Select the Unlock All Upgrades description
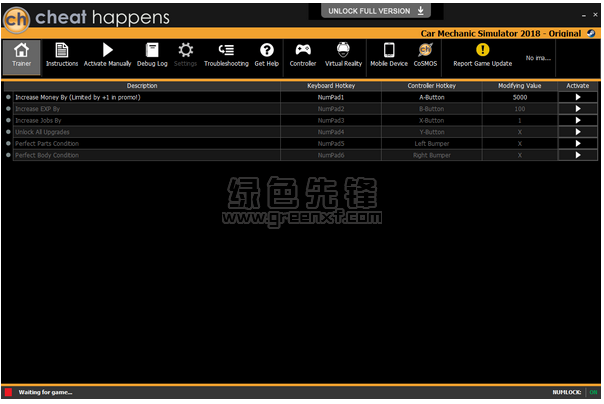 (x=147, y=132)
